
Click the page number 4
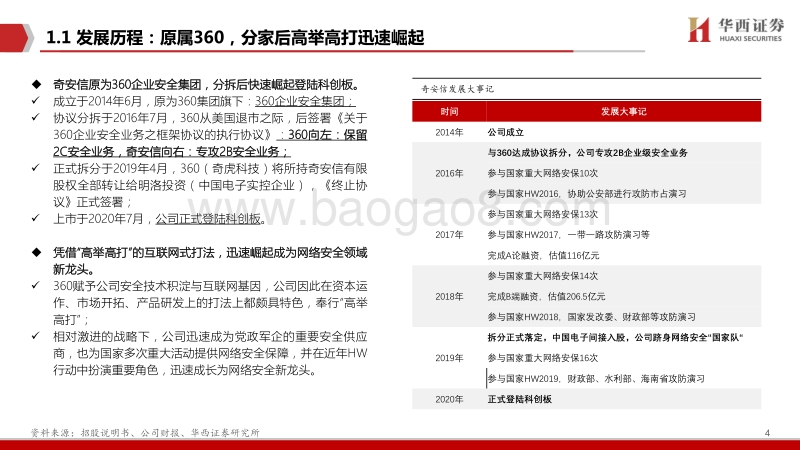[767, 433]
